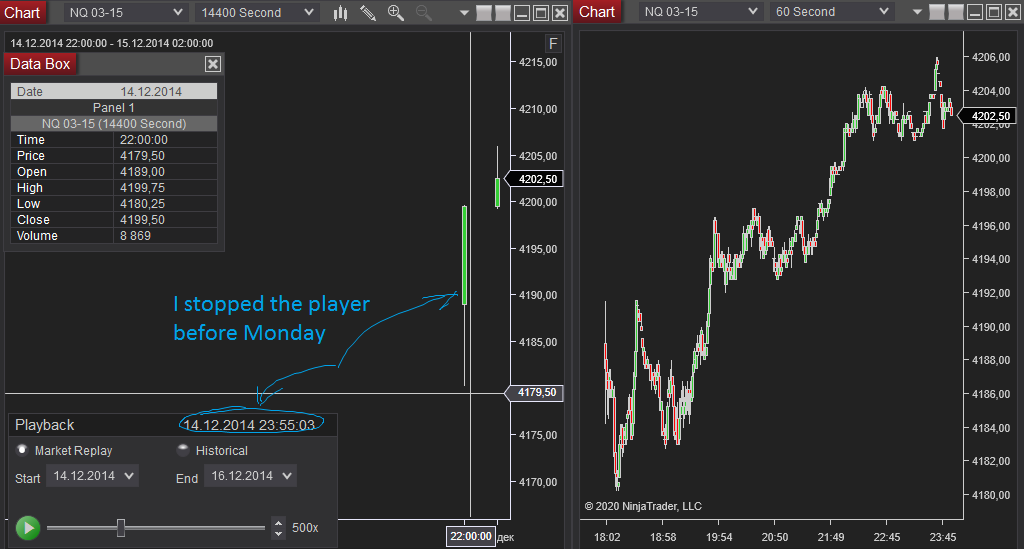Select the Market Replay radio button
This screenshot has width=1024, height=549.
click(22, 450)
